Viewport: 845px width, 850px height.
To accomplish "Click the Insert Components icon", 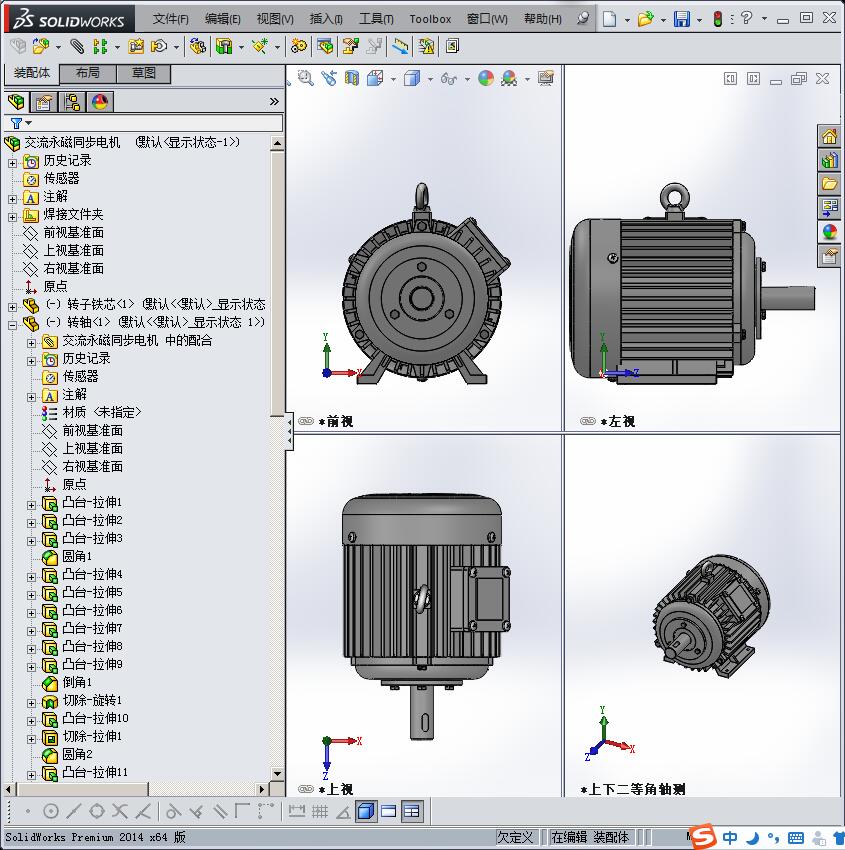I will coord(41,47).
